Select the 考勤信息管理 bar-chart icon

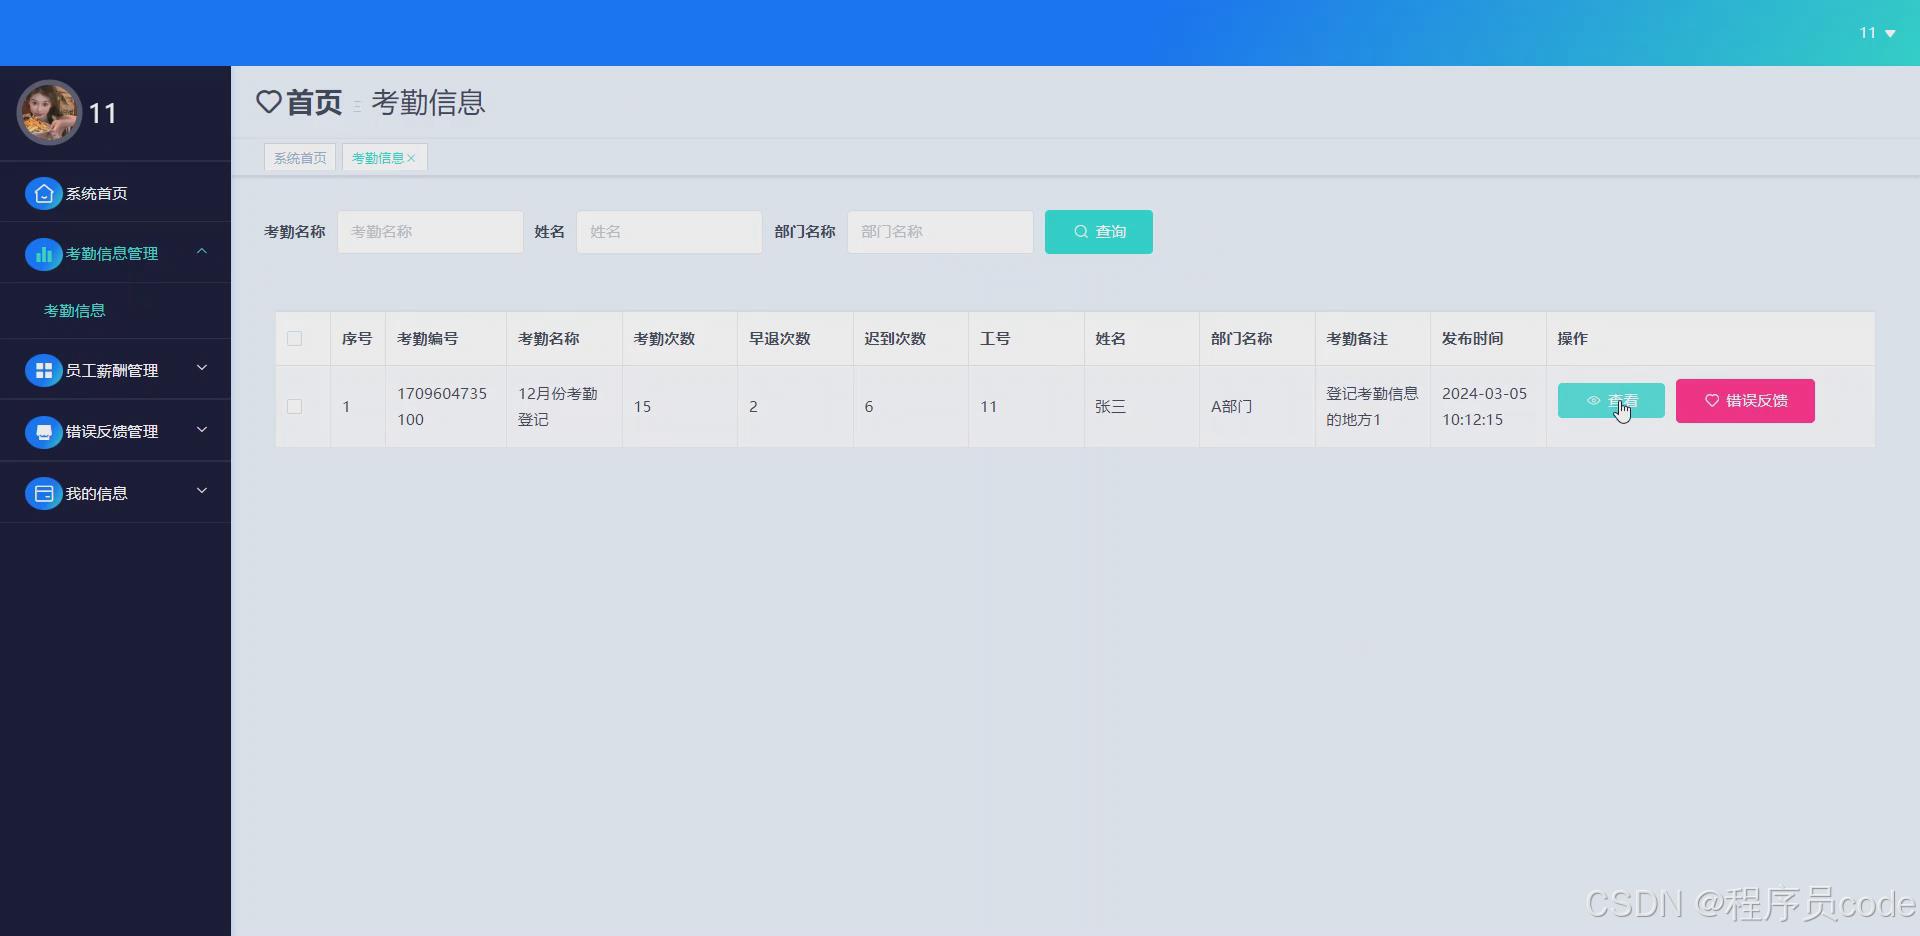tap(44, 254)
